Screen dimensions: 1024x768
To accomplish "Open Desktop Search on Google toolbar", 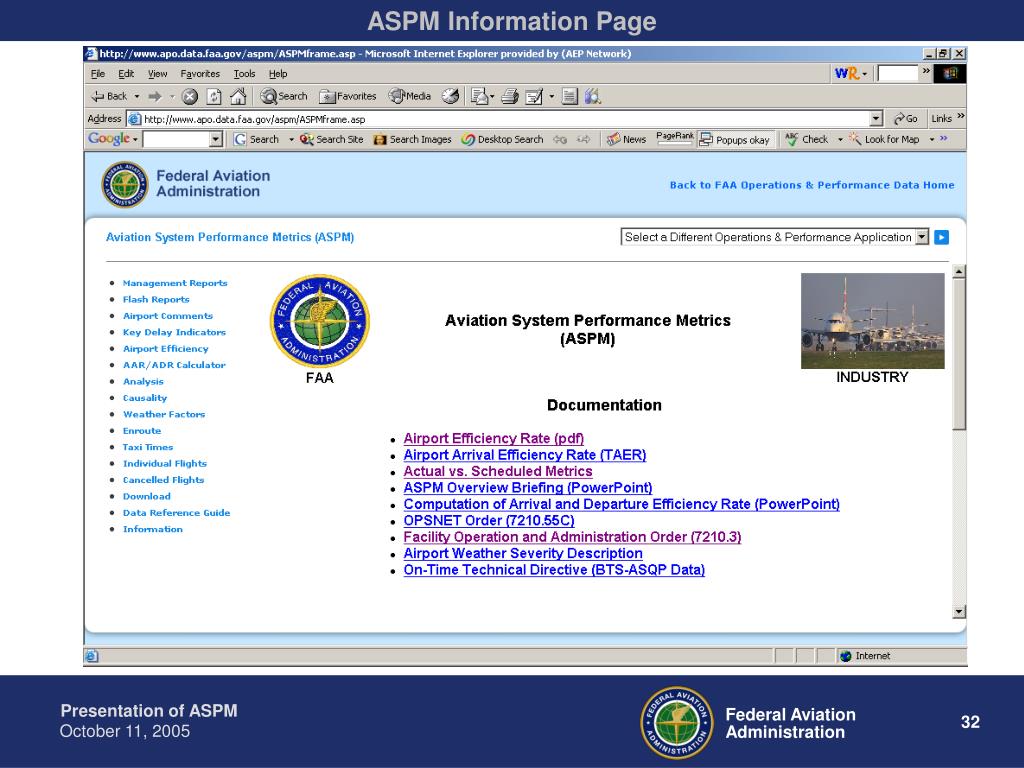I will [x=502, y=139].
